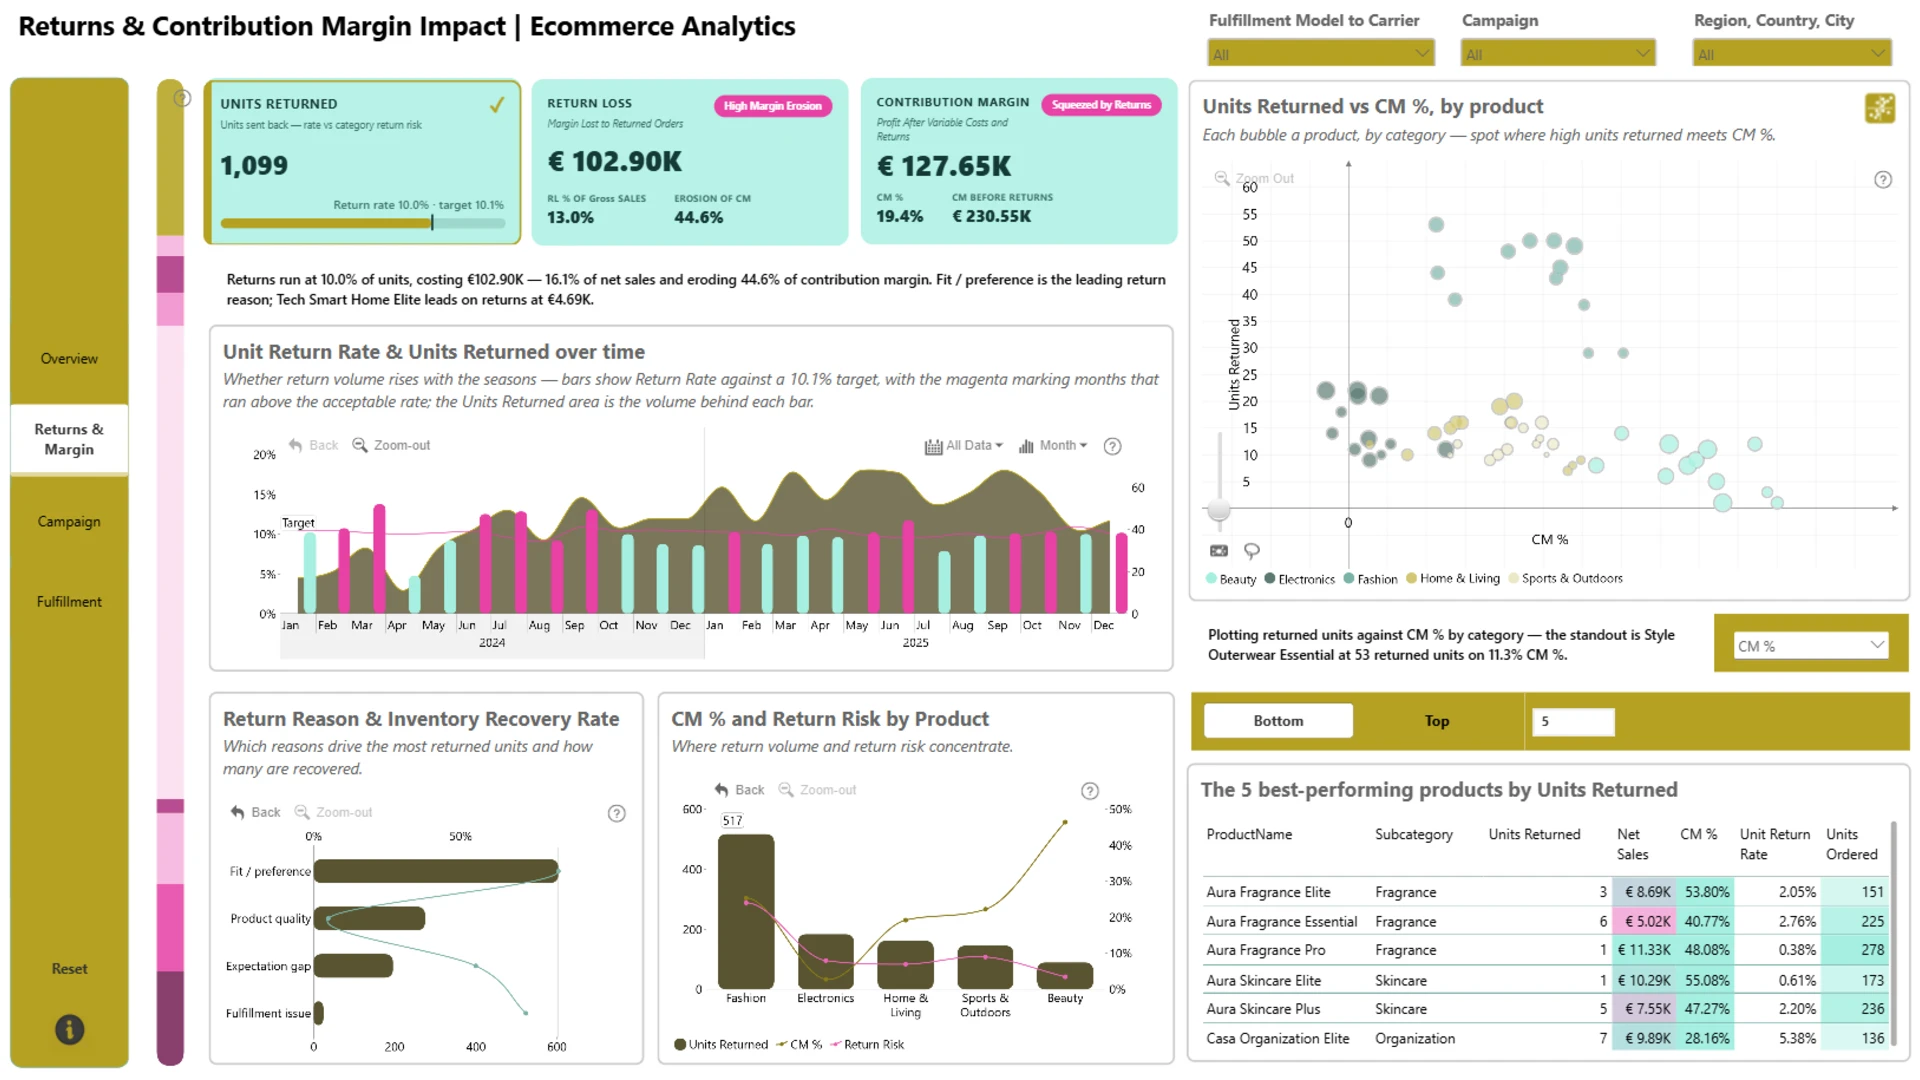1920x1080 pixels.
Task: Expand the Fulfillment Model to Carrier dropdown
Action: pos(1320,54)
